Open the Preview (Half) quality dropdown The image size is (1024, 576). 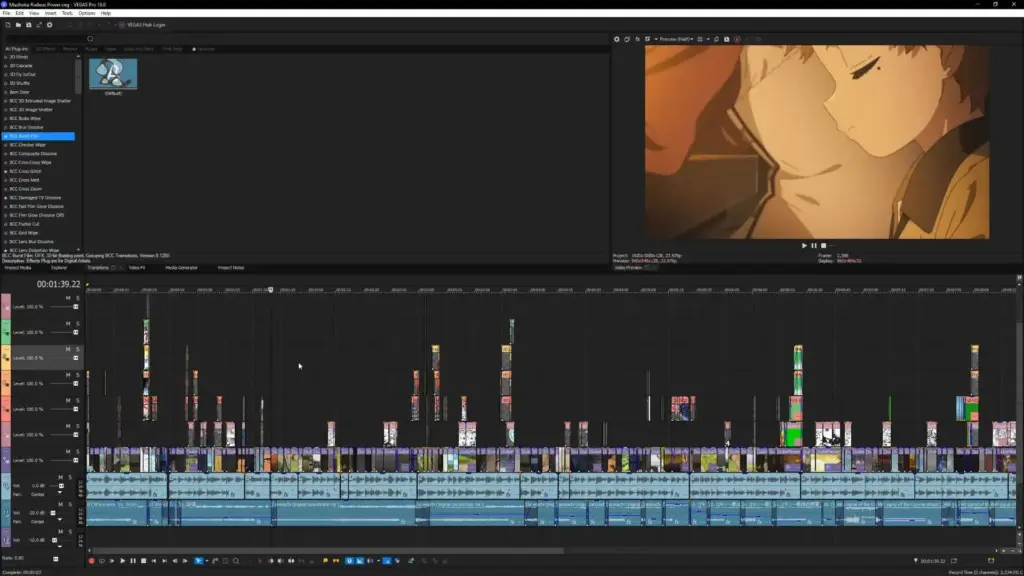click(x=675, y=39)
